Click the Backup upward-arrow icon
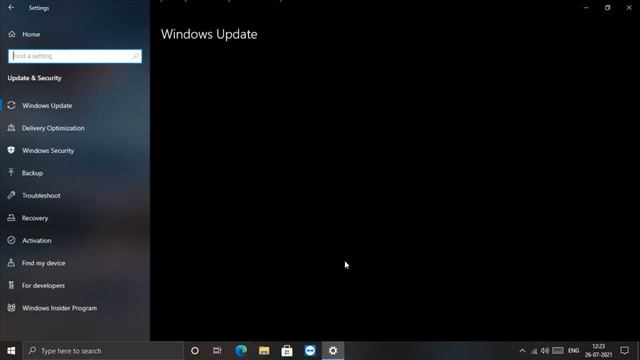 click(x=11, y=173)
